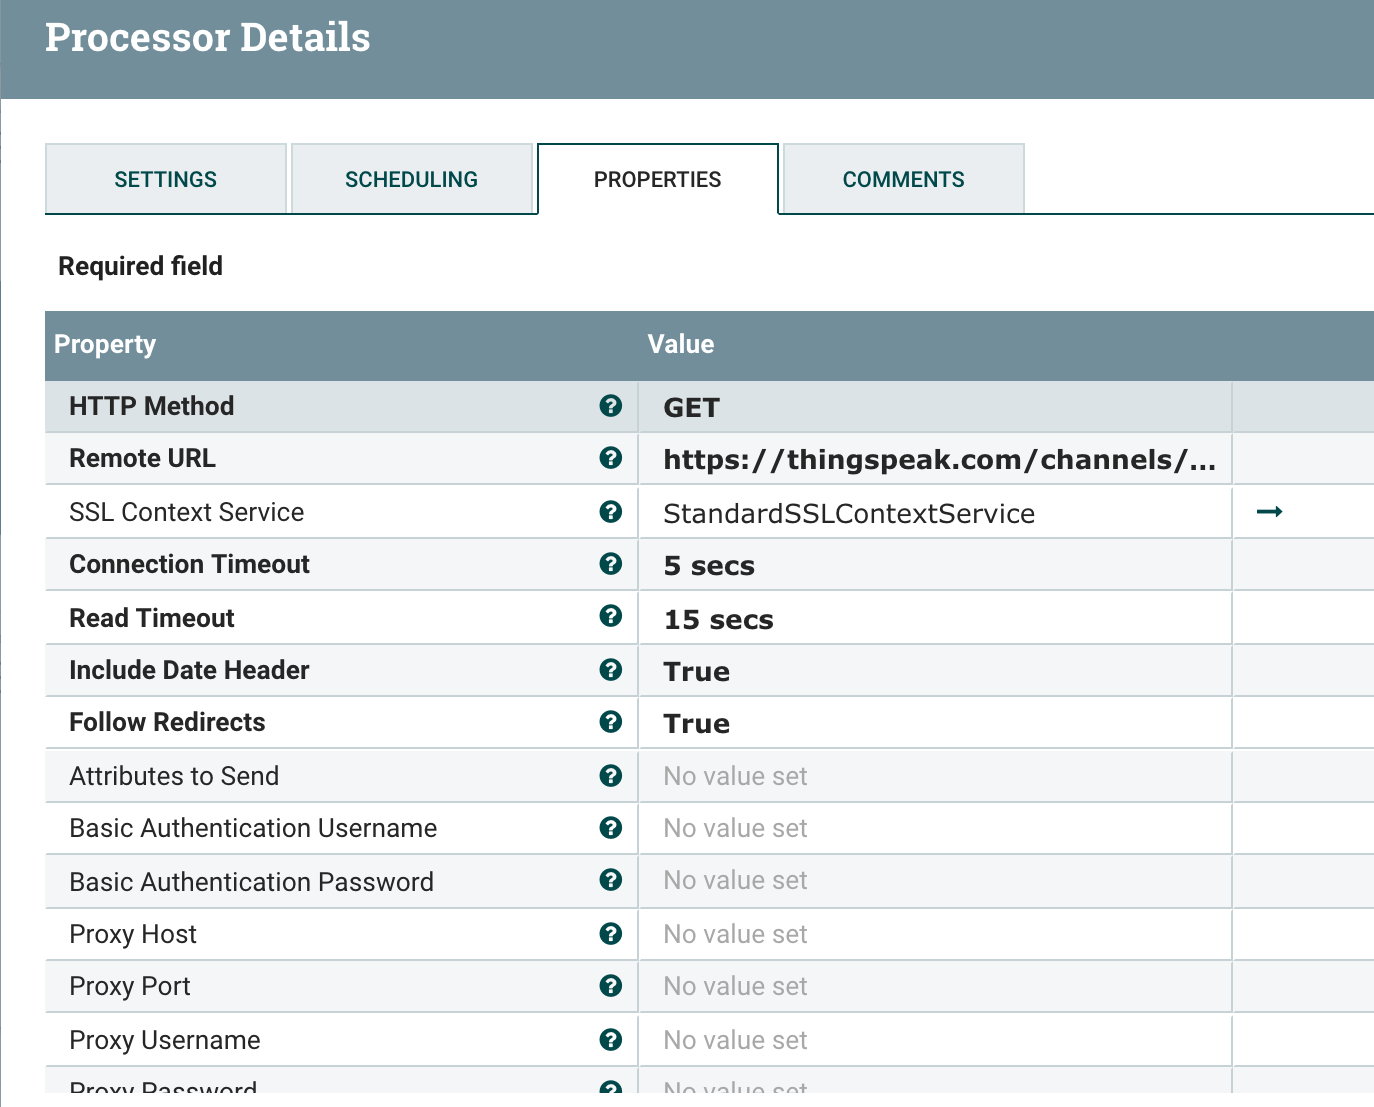
Task: Click help icon for Include Date Header
Action: tap(610, 670)
